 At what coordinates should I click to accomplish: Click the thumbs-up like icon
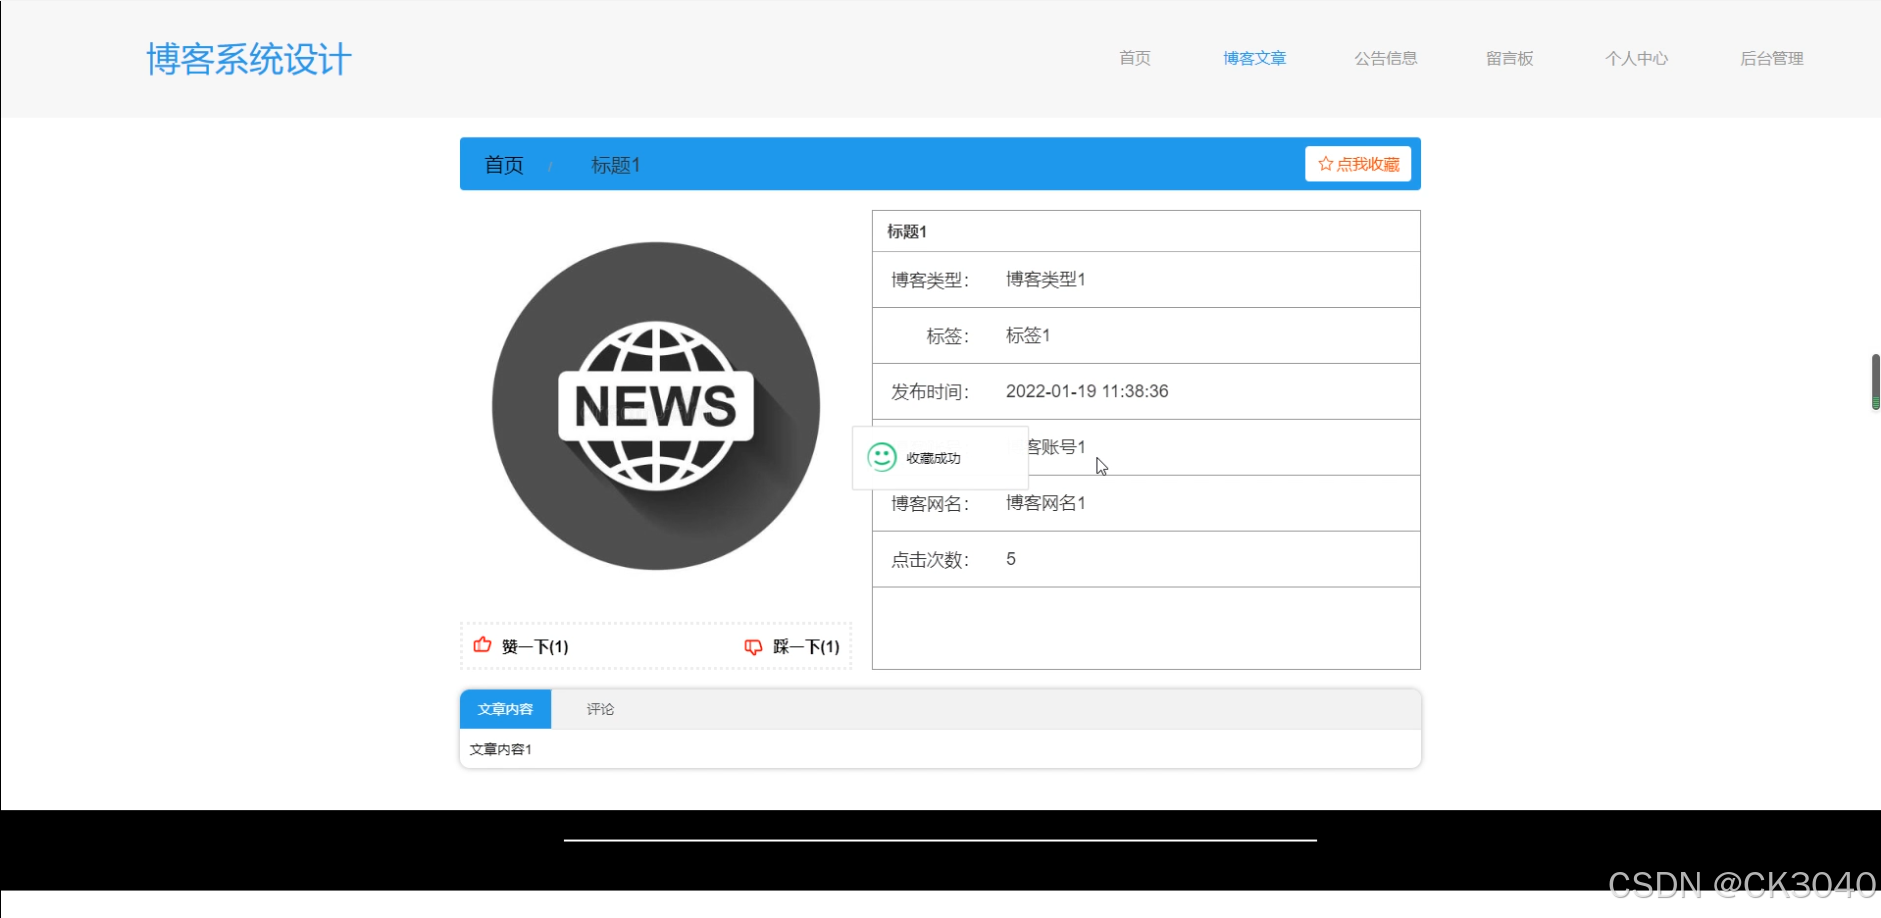[482, 645]
